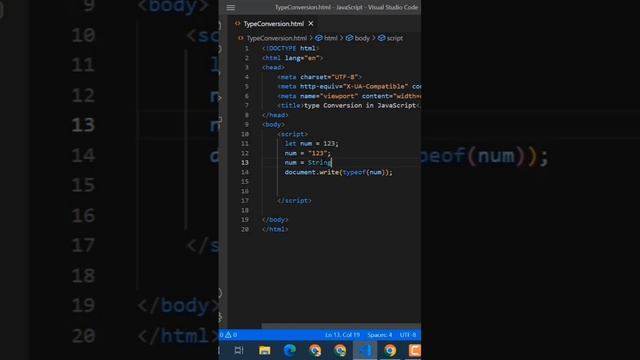Change indentation via Spaces: 4

[x=380, y=335]
